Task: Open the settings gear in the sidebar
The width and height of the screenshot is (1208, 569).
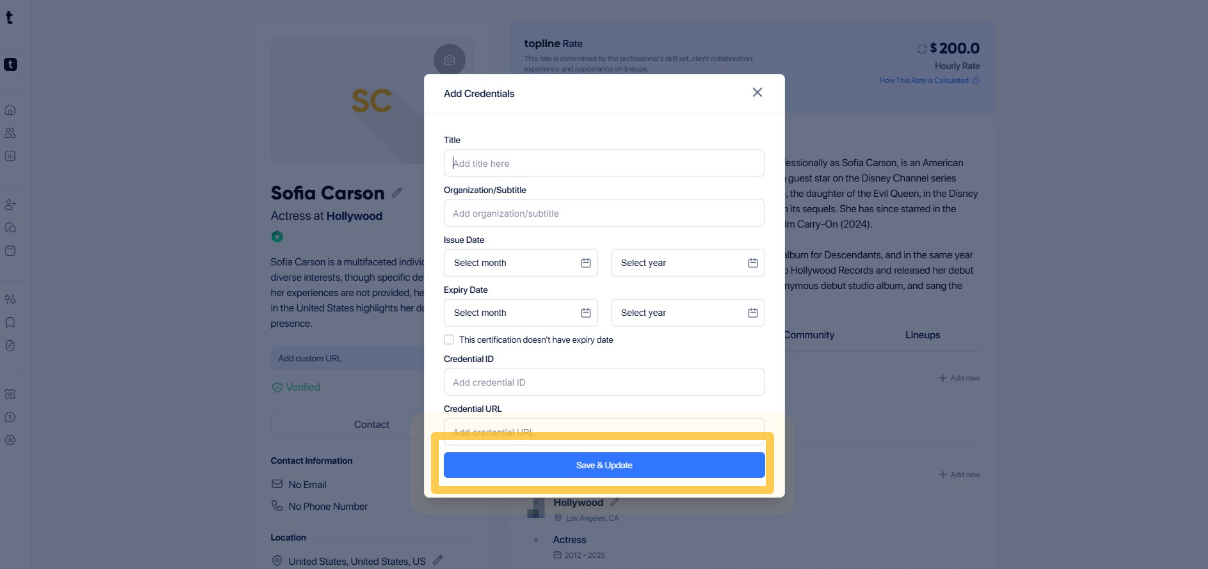Action: (10, 440)
